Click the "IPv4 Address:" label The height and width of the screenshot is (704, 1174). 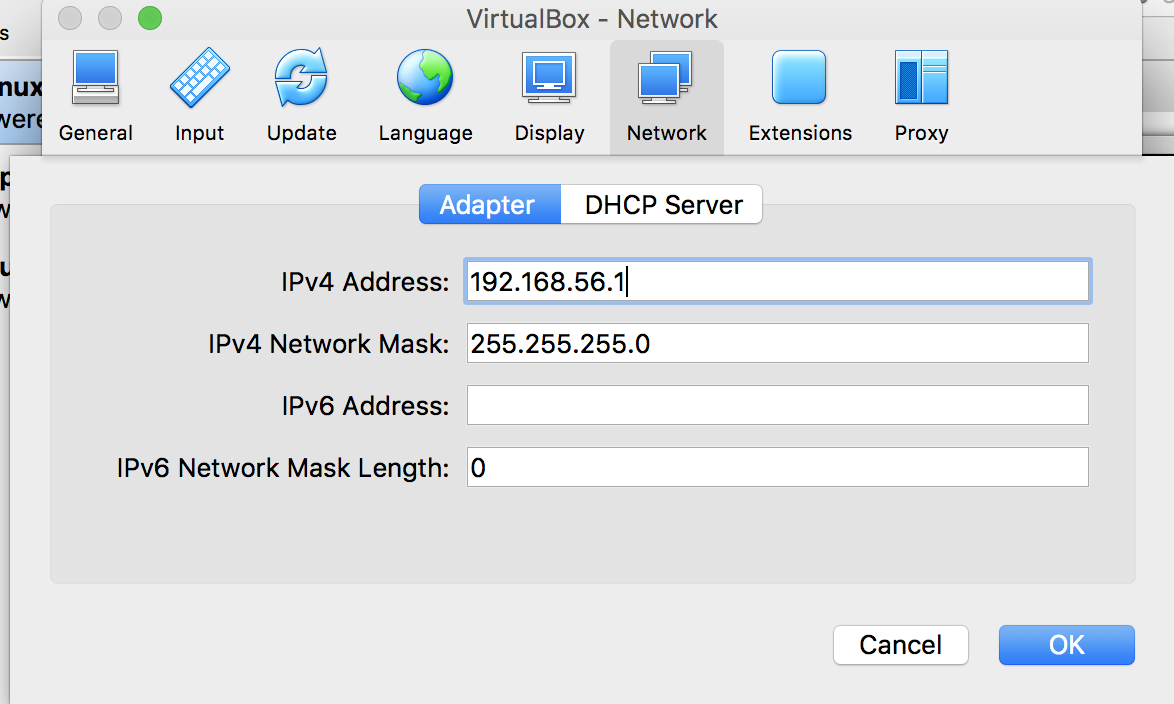(x=365, y=282)
